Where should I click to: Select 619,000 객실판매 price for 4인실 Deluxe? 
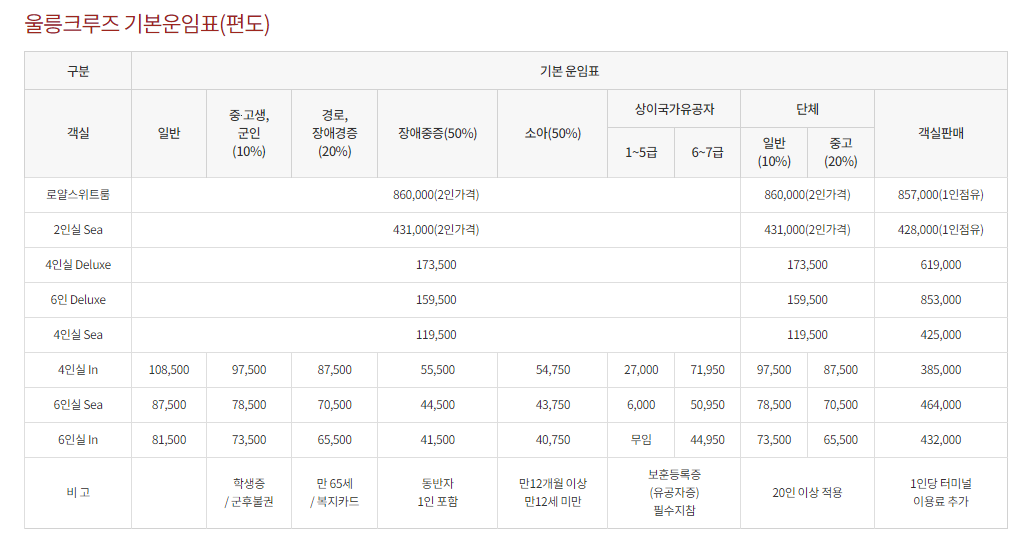click(x=941, y=265)
